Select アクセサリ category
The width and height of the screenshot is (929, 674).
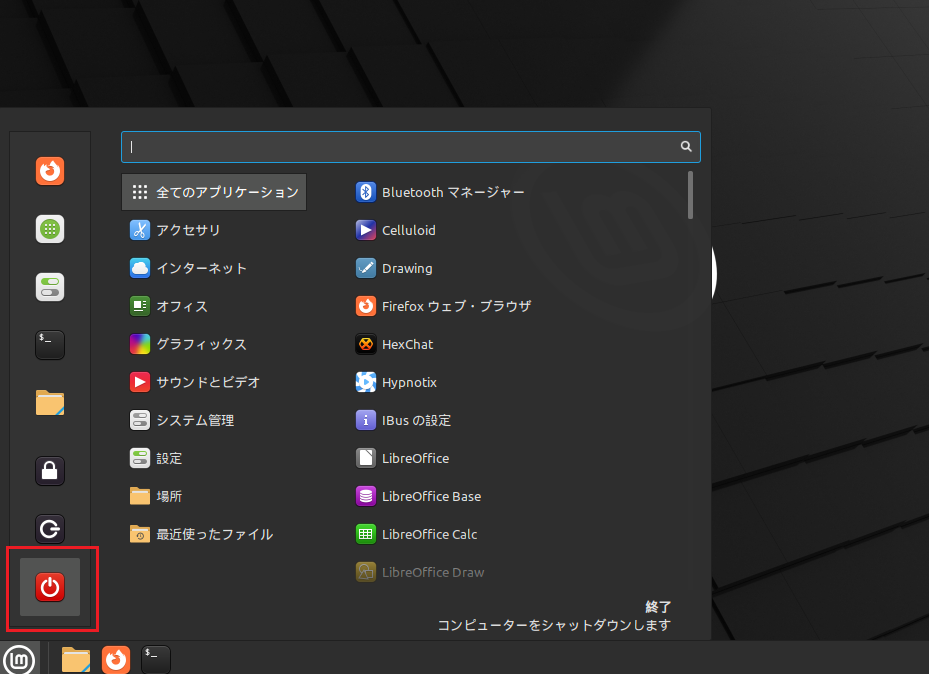[214, 230]
